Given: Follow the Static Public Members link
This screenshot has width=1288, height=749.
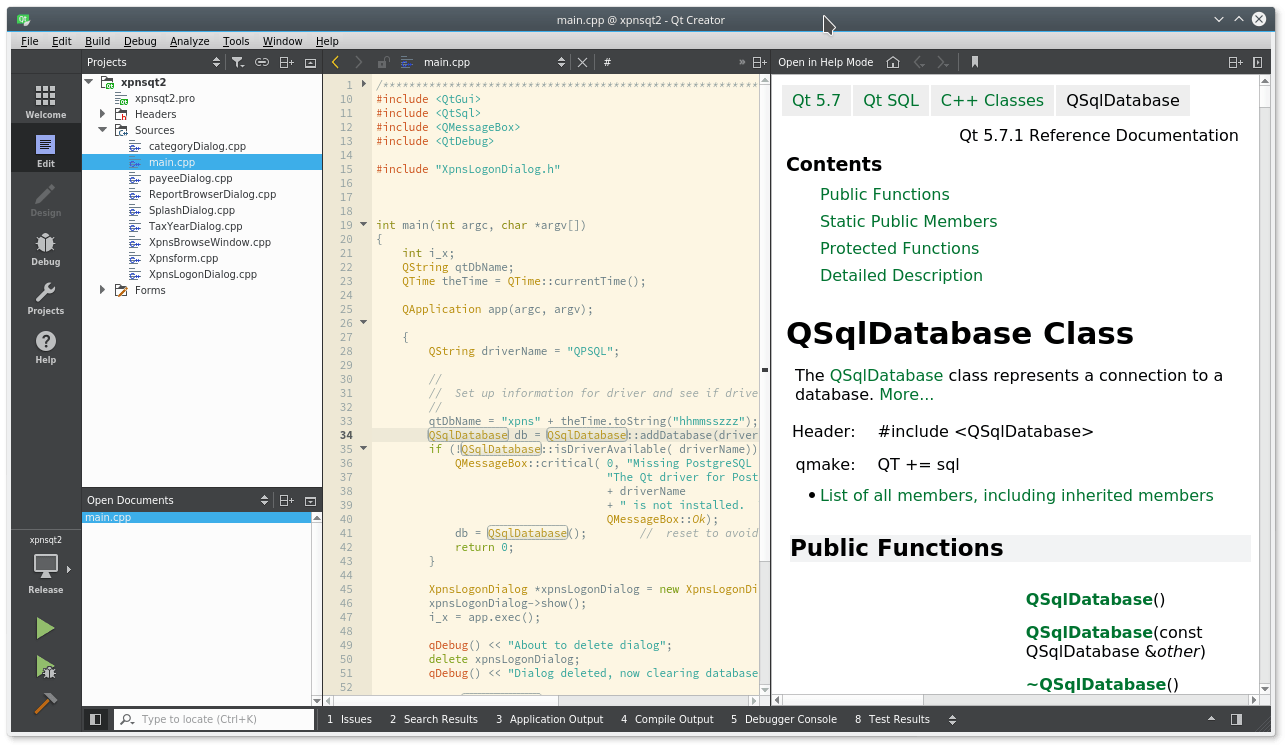Looking at the screenshot, I should [x=909, y=221].
